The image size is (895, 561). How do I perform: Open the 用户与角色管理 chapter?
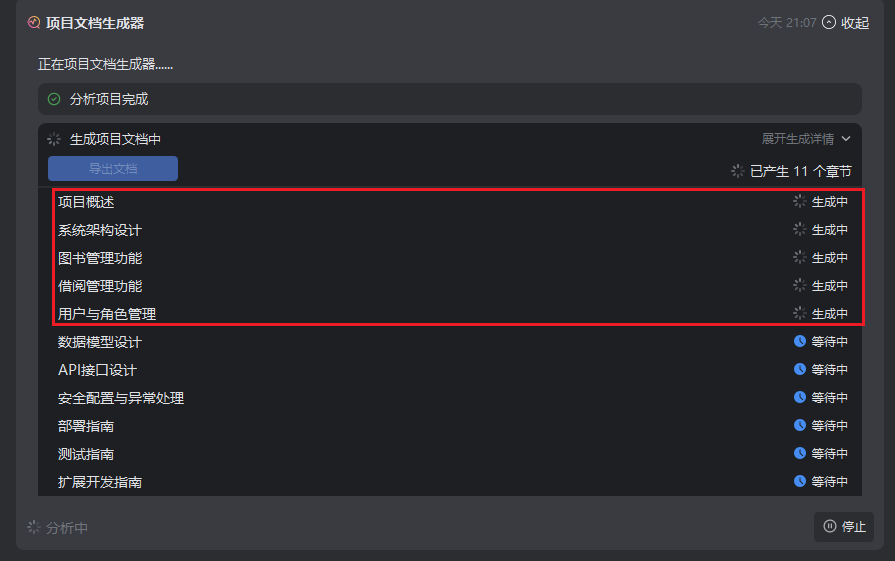(107, 314)
